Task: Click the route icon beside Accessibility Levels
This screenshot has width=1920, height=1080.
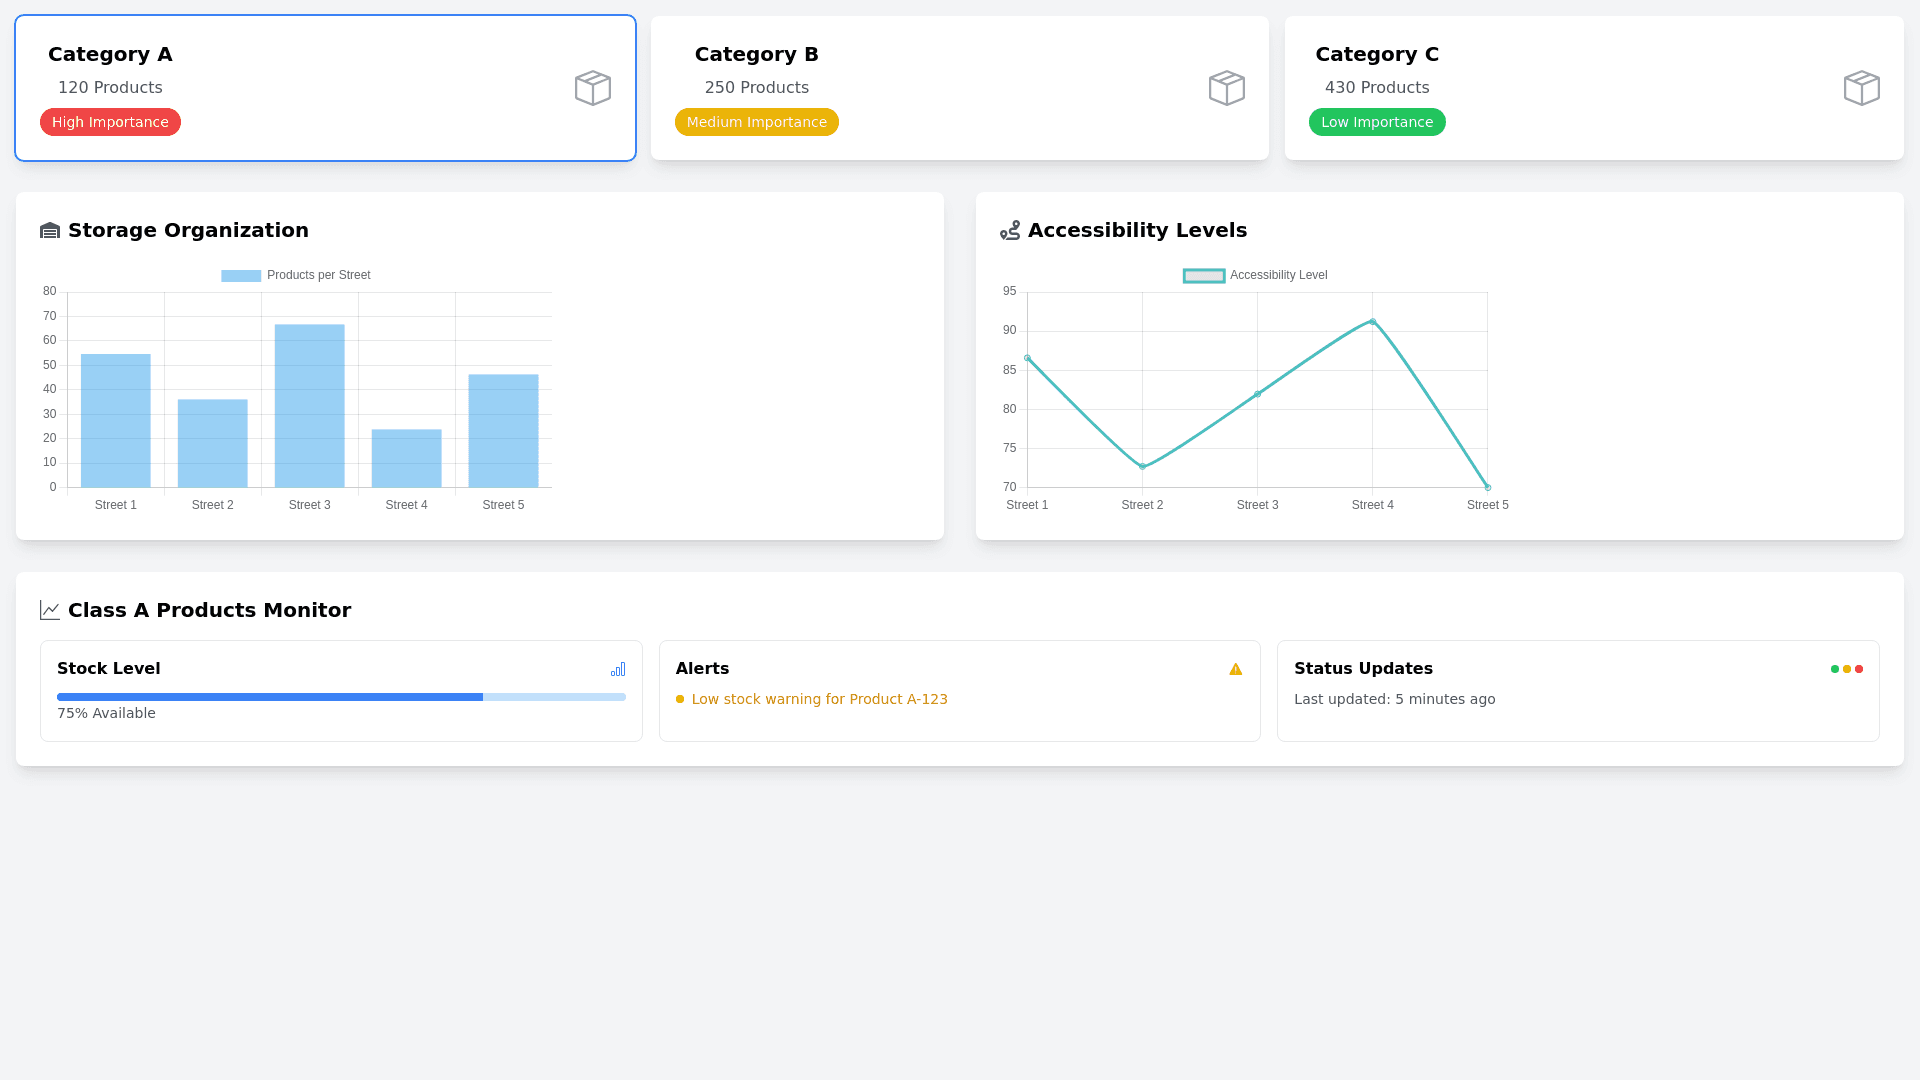Action: [x=1010, y=231]
